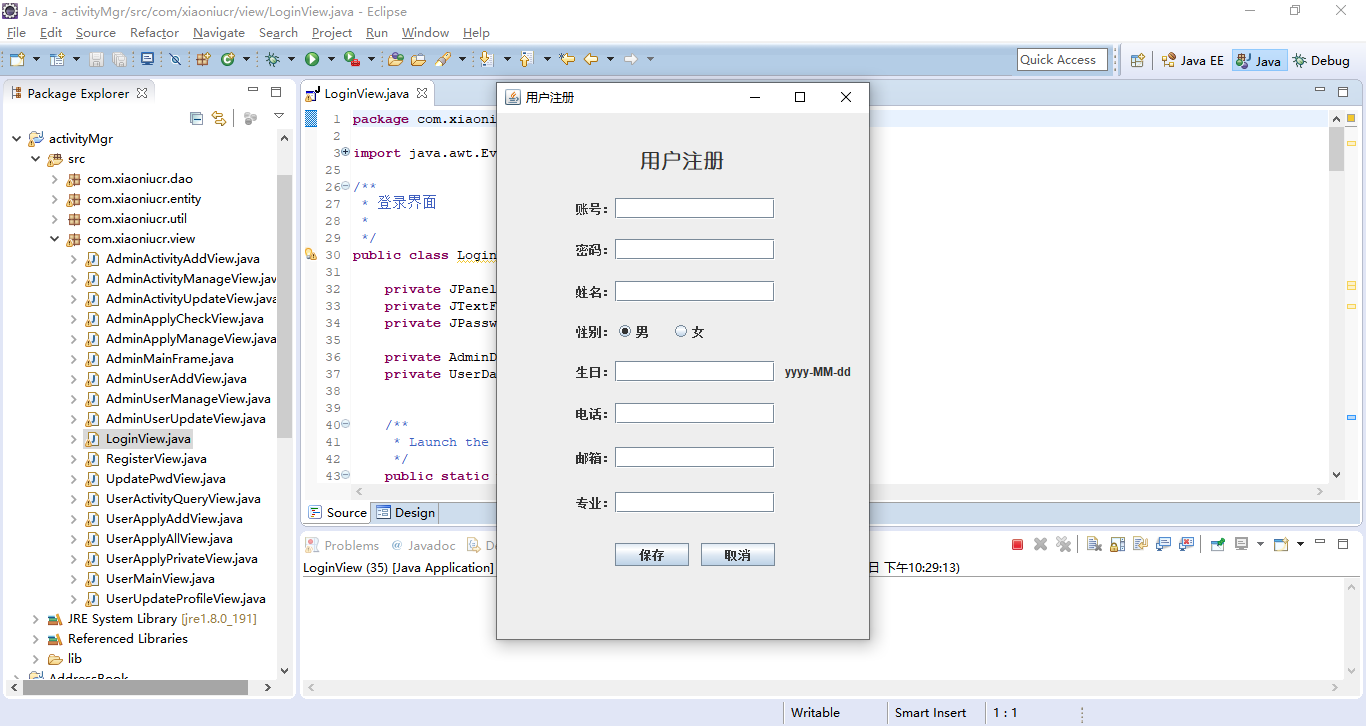Click the Run External Tools icon
The width and height of the screenshot is (1366, 726).
coord(351,59)
